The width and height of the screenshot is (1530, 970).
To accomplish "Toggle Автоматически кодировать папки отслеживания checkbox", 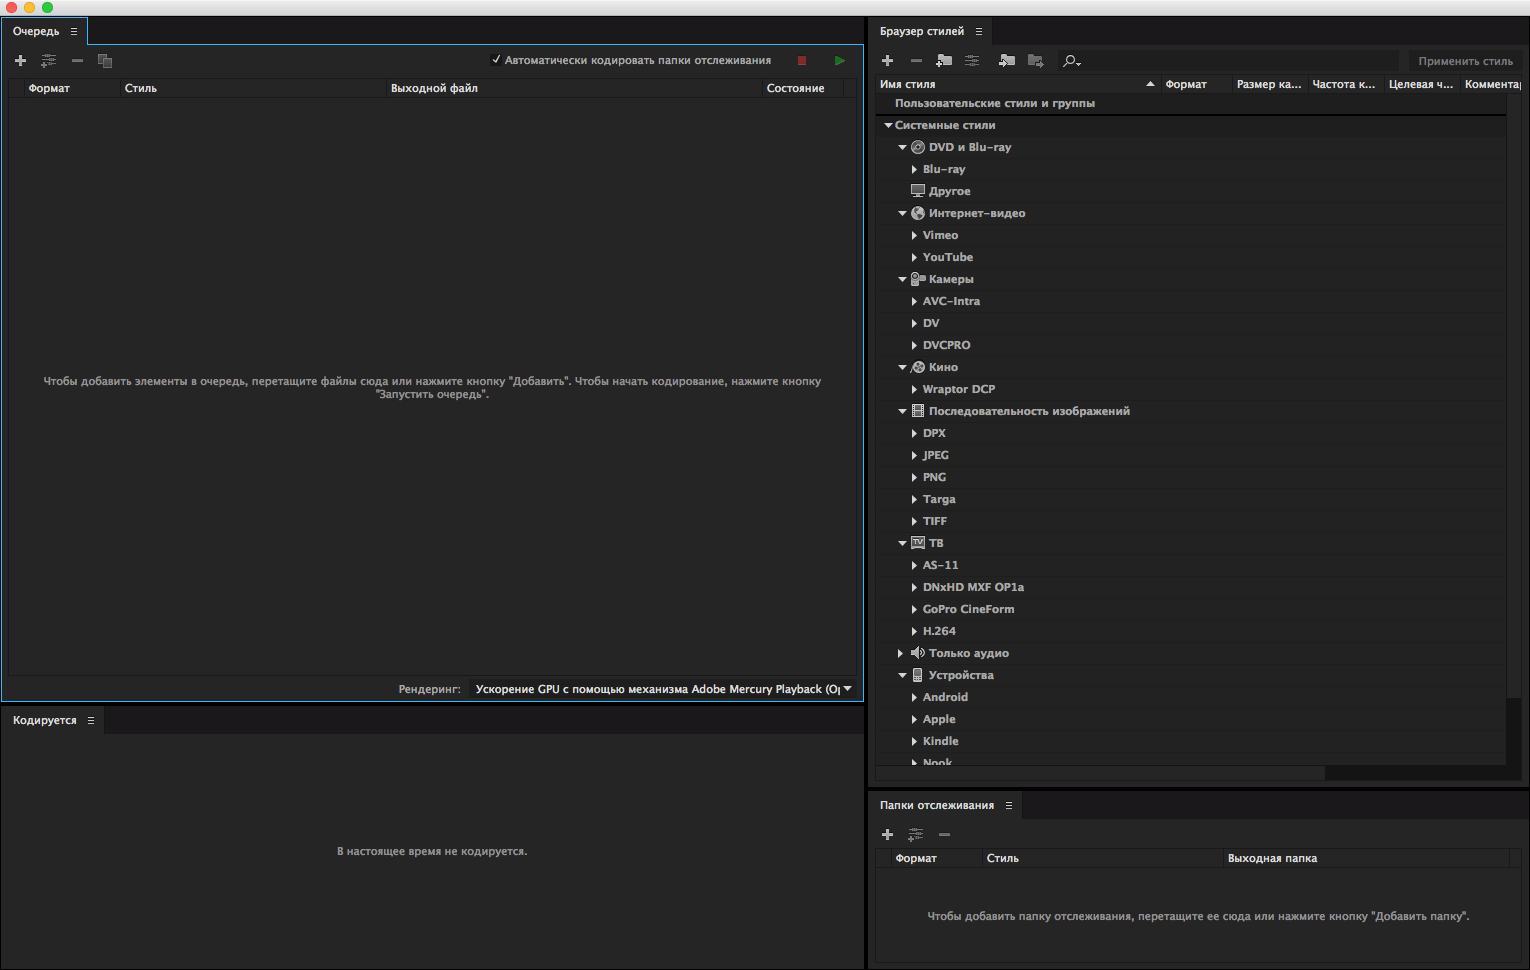I will [x=496, y=60].
